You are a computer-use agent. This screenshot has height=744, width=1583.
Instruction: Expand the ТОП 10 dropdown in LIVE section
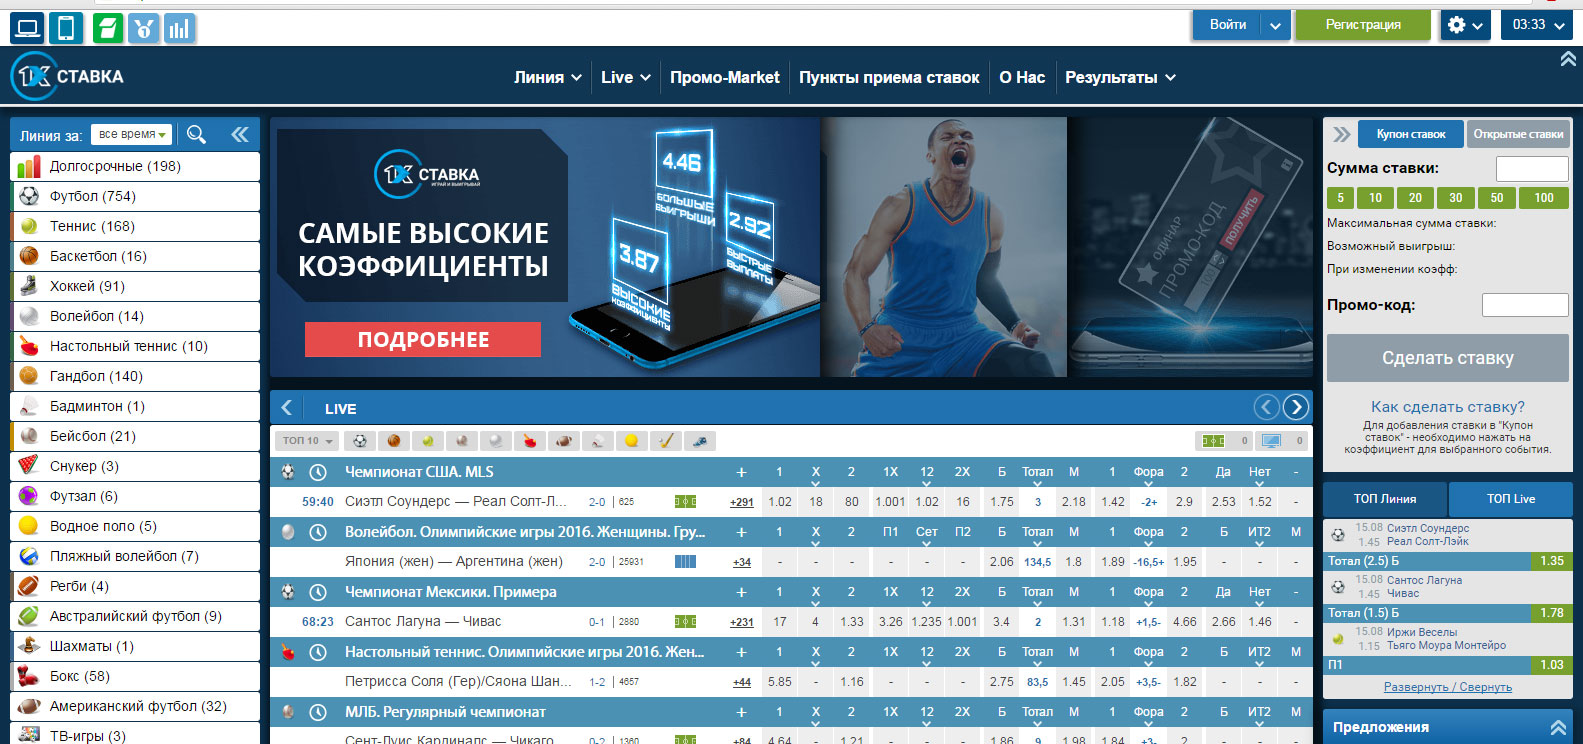click(x=307, y=441)
